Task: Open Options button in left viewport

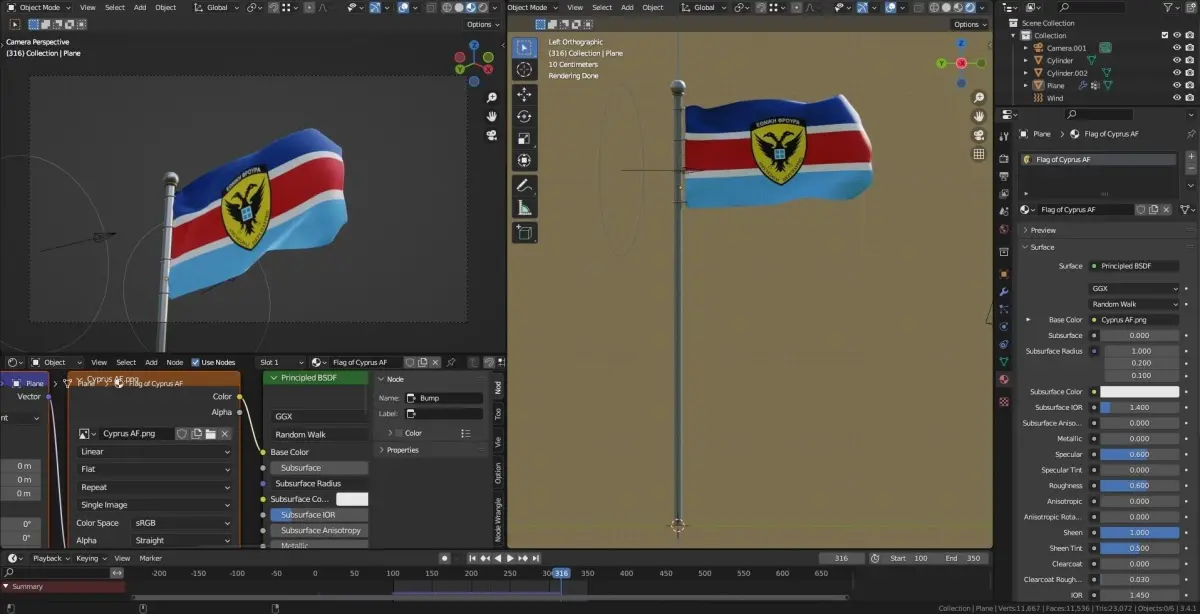Action: point(481,24)
